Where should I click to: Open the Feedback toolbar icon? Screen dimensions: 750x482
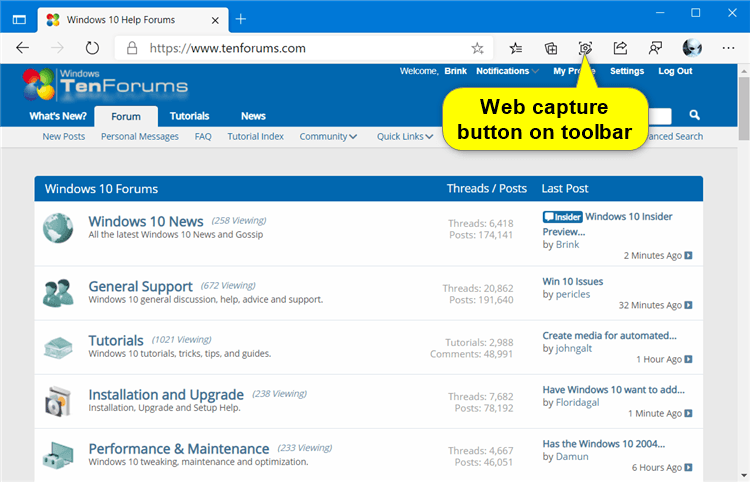[655, 48]
